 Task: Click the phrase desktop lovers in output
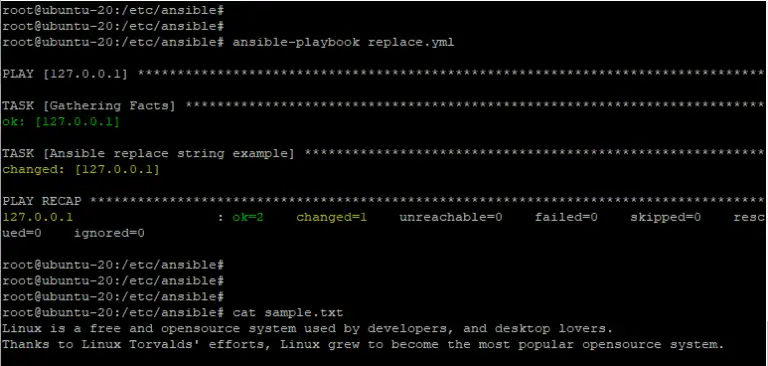click(x=550, y=328)
